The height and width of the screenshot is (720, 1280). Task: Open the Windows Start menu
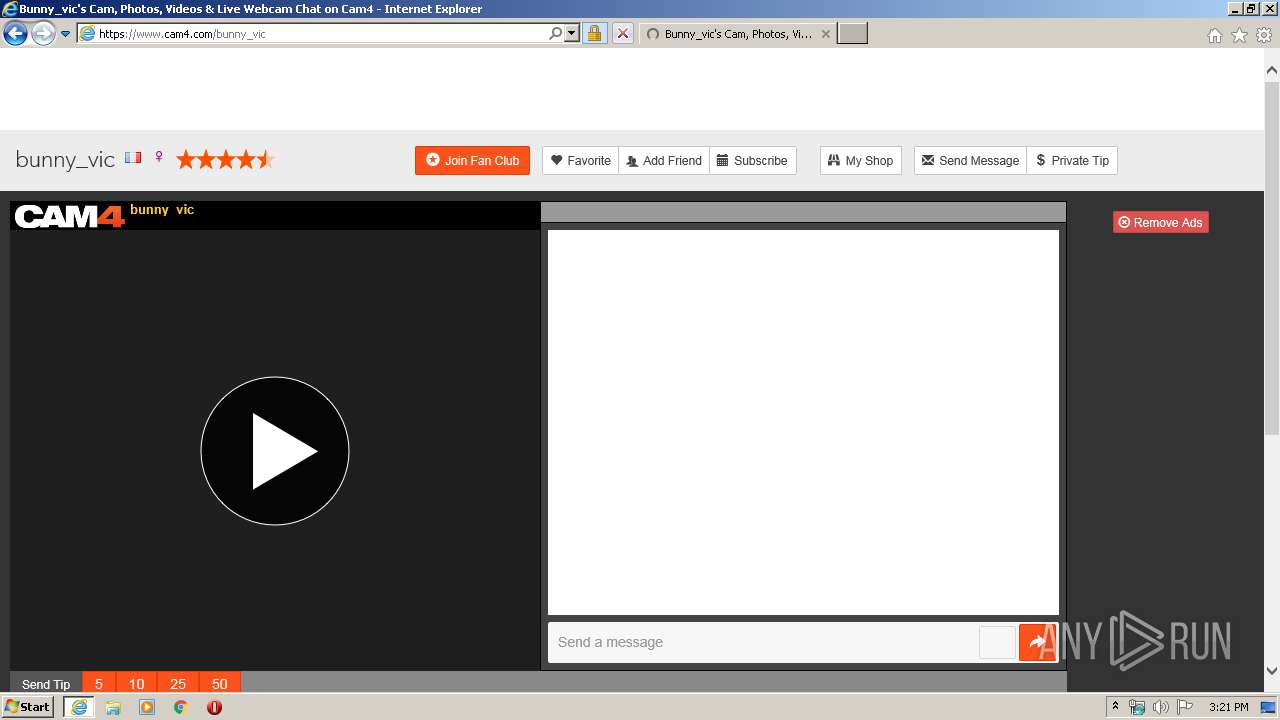tap(28, 706)
